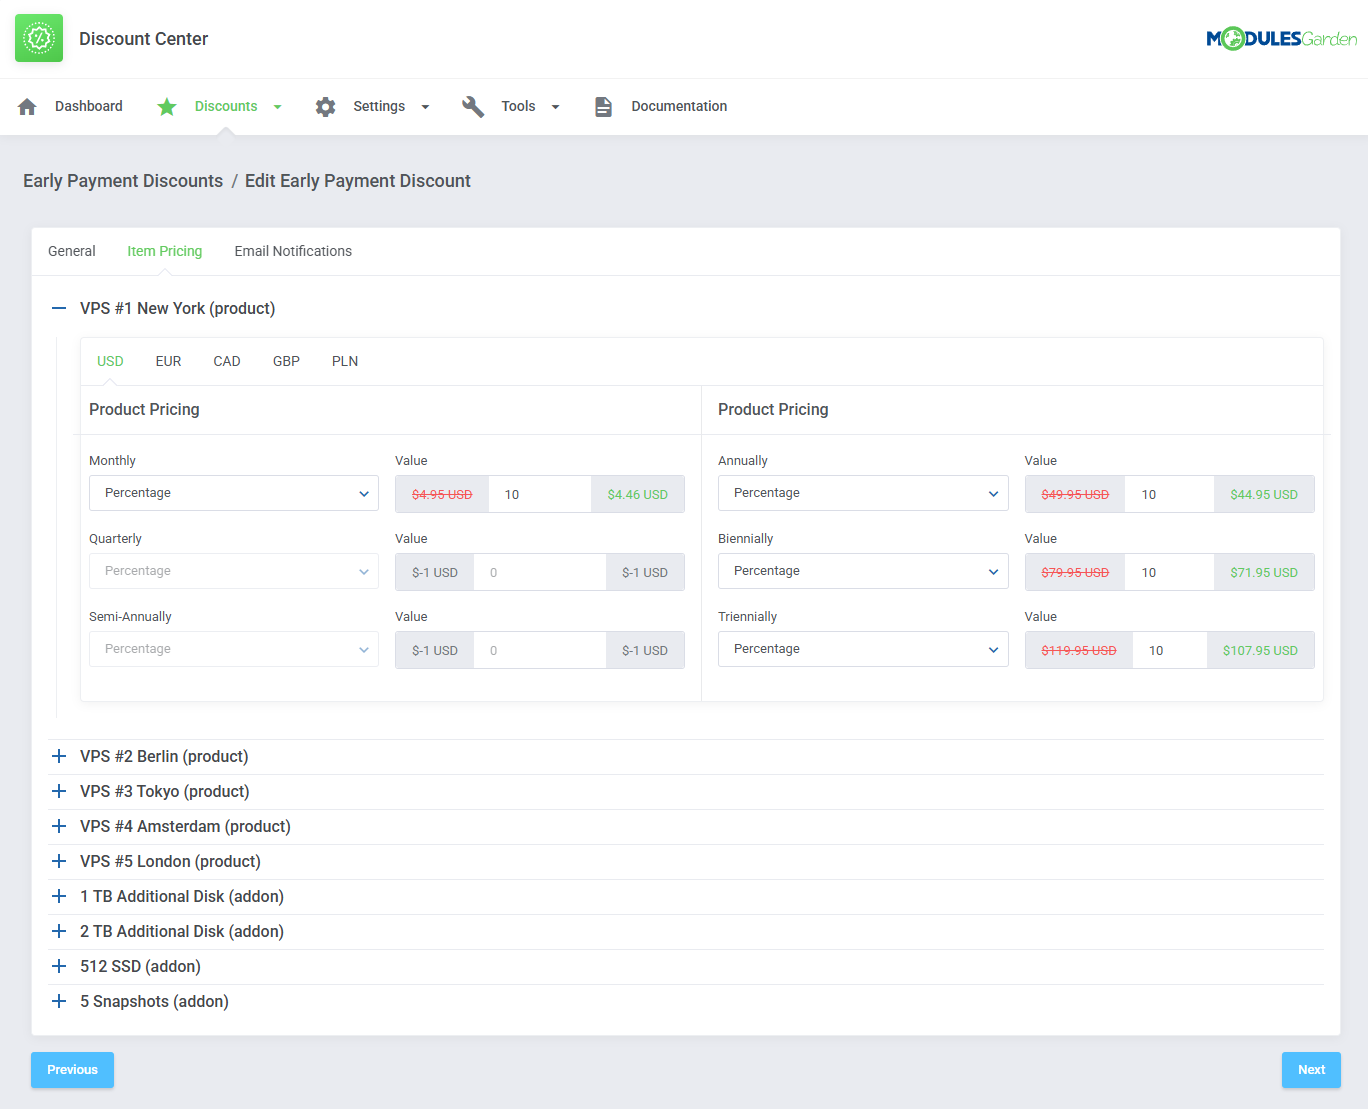Image resolution: width=1368 pixels, height=1109 pixels.
Task: Expand the 512 SSD addon
Action: coord(59,966)
